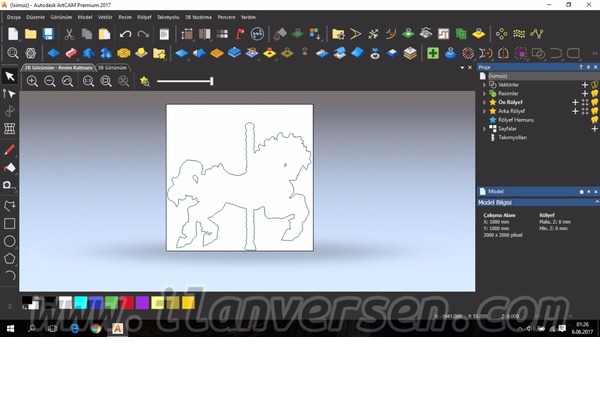This screenshot has height=400, width=600.
Task: Click the Set Model Size icon
Action: pos(187,34)
